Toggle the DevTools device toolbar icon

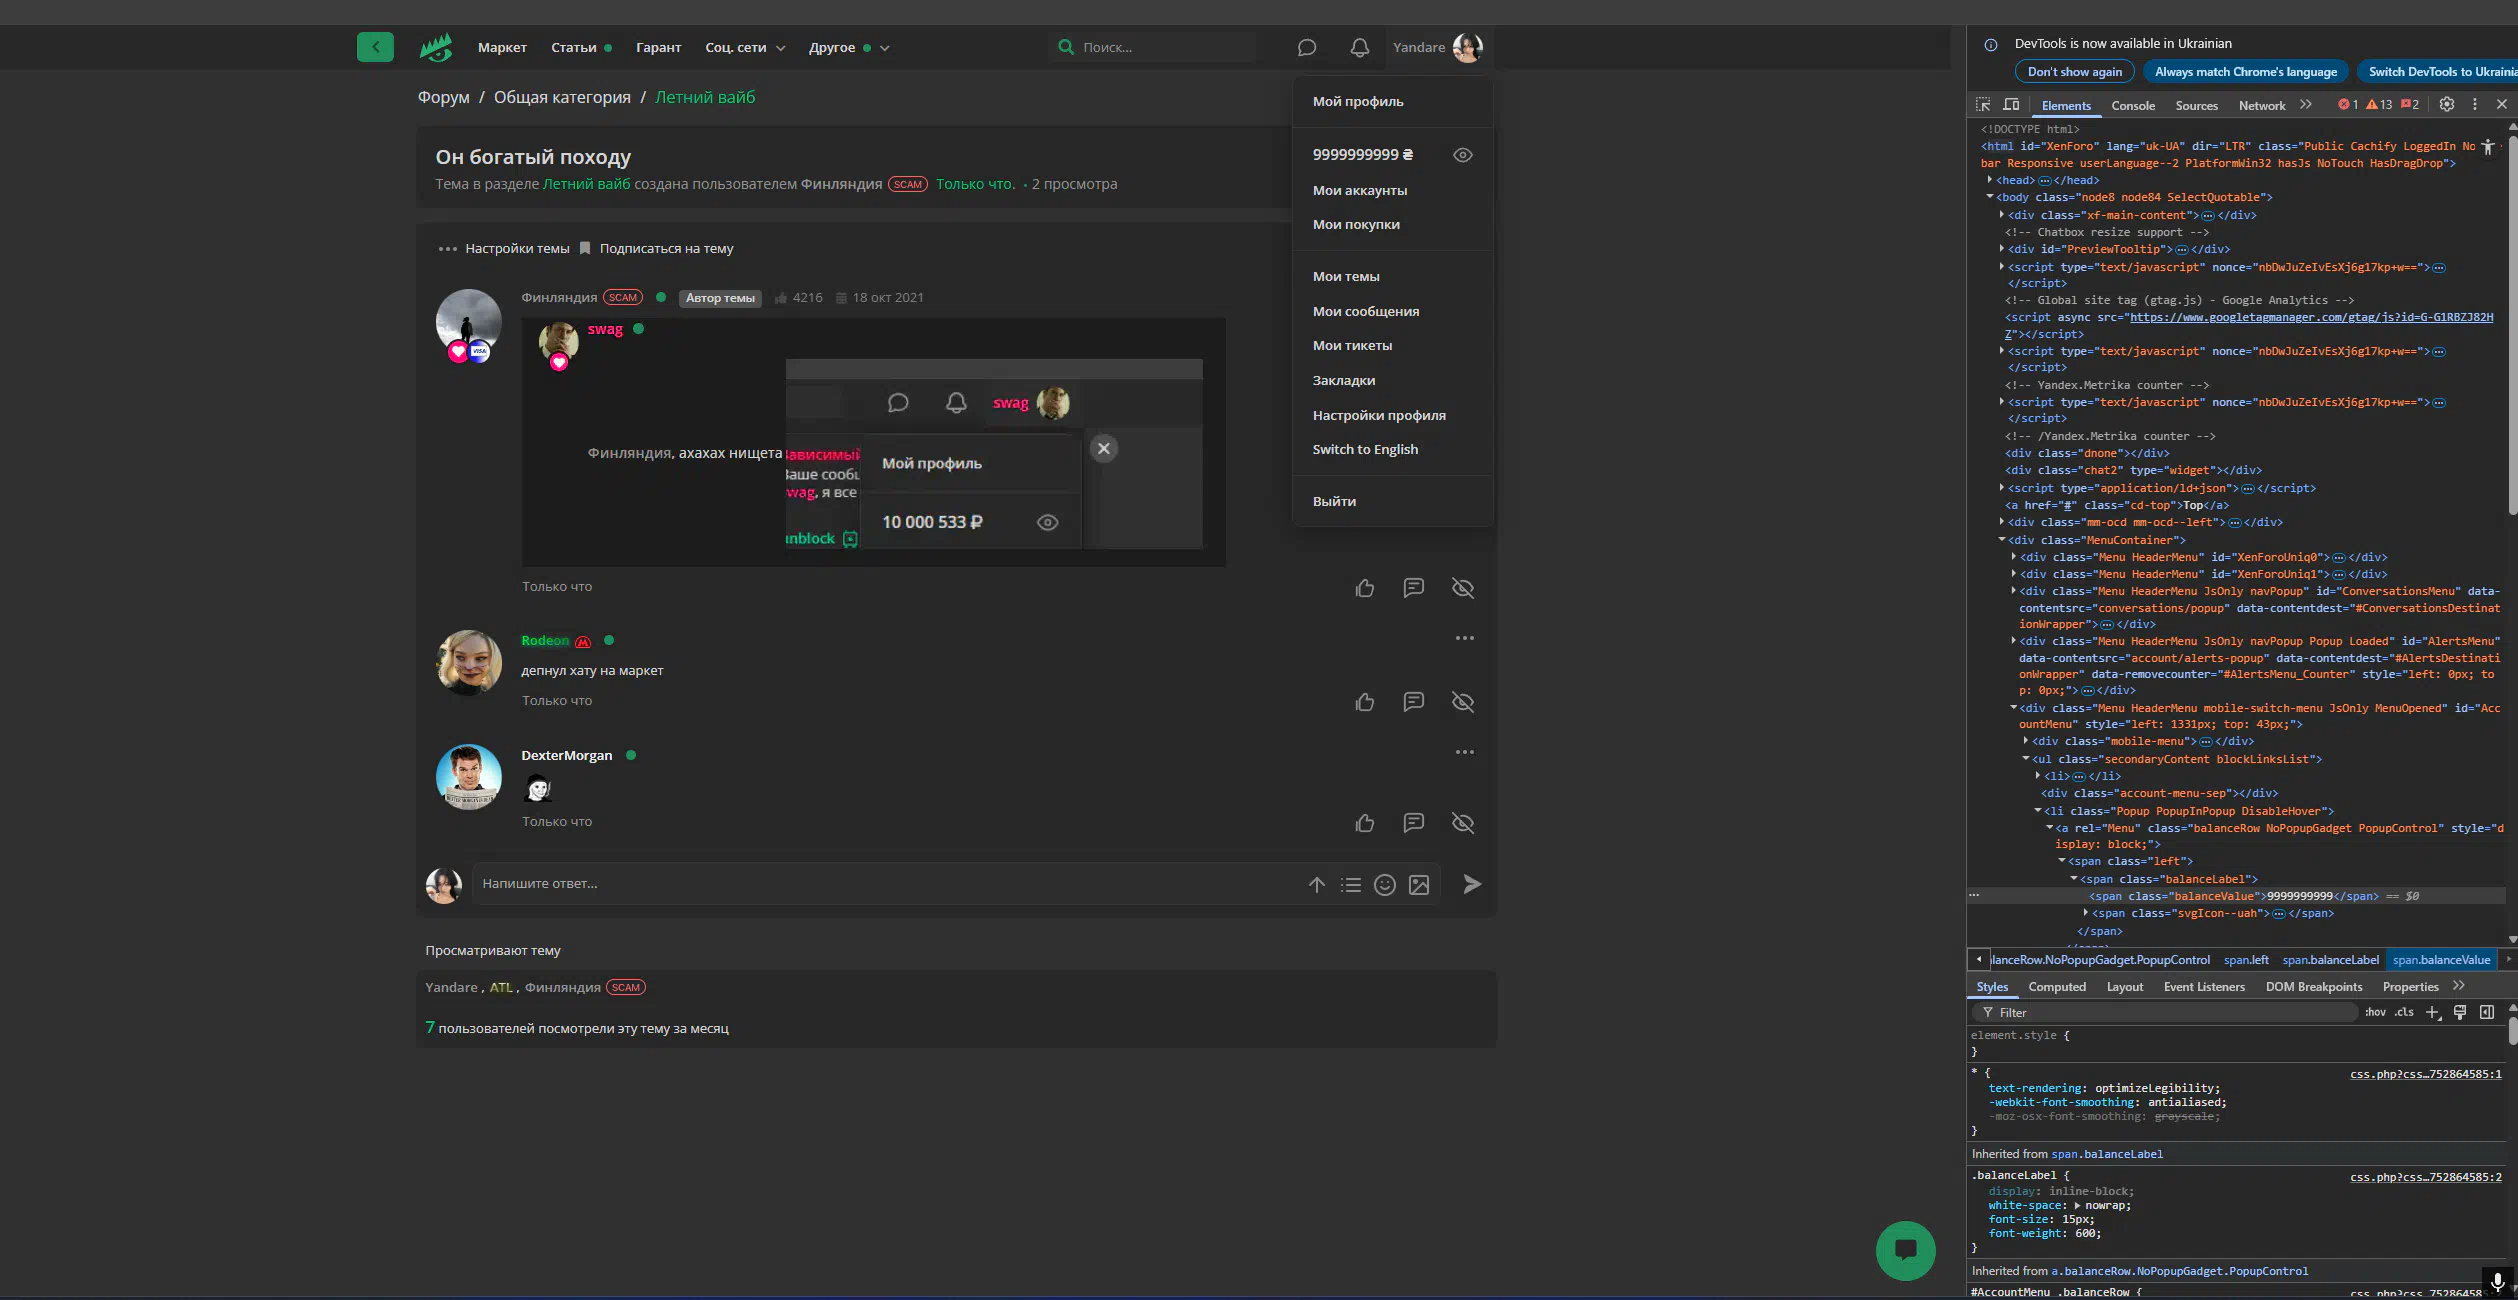click(x=2011, y=104)
